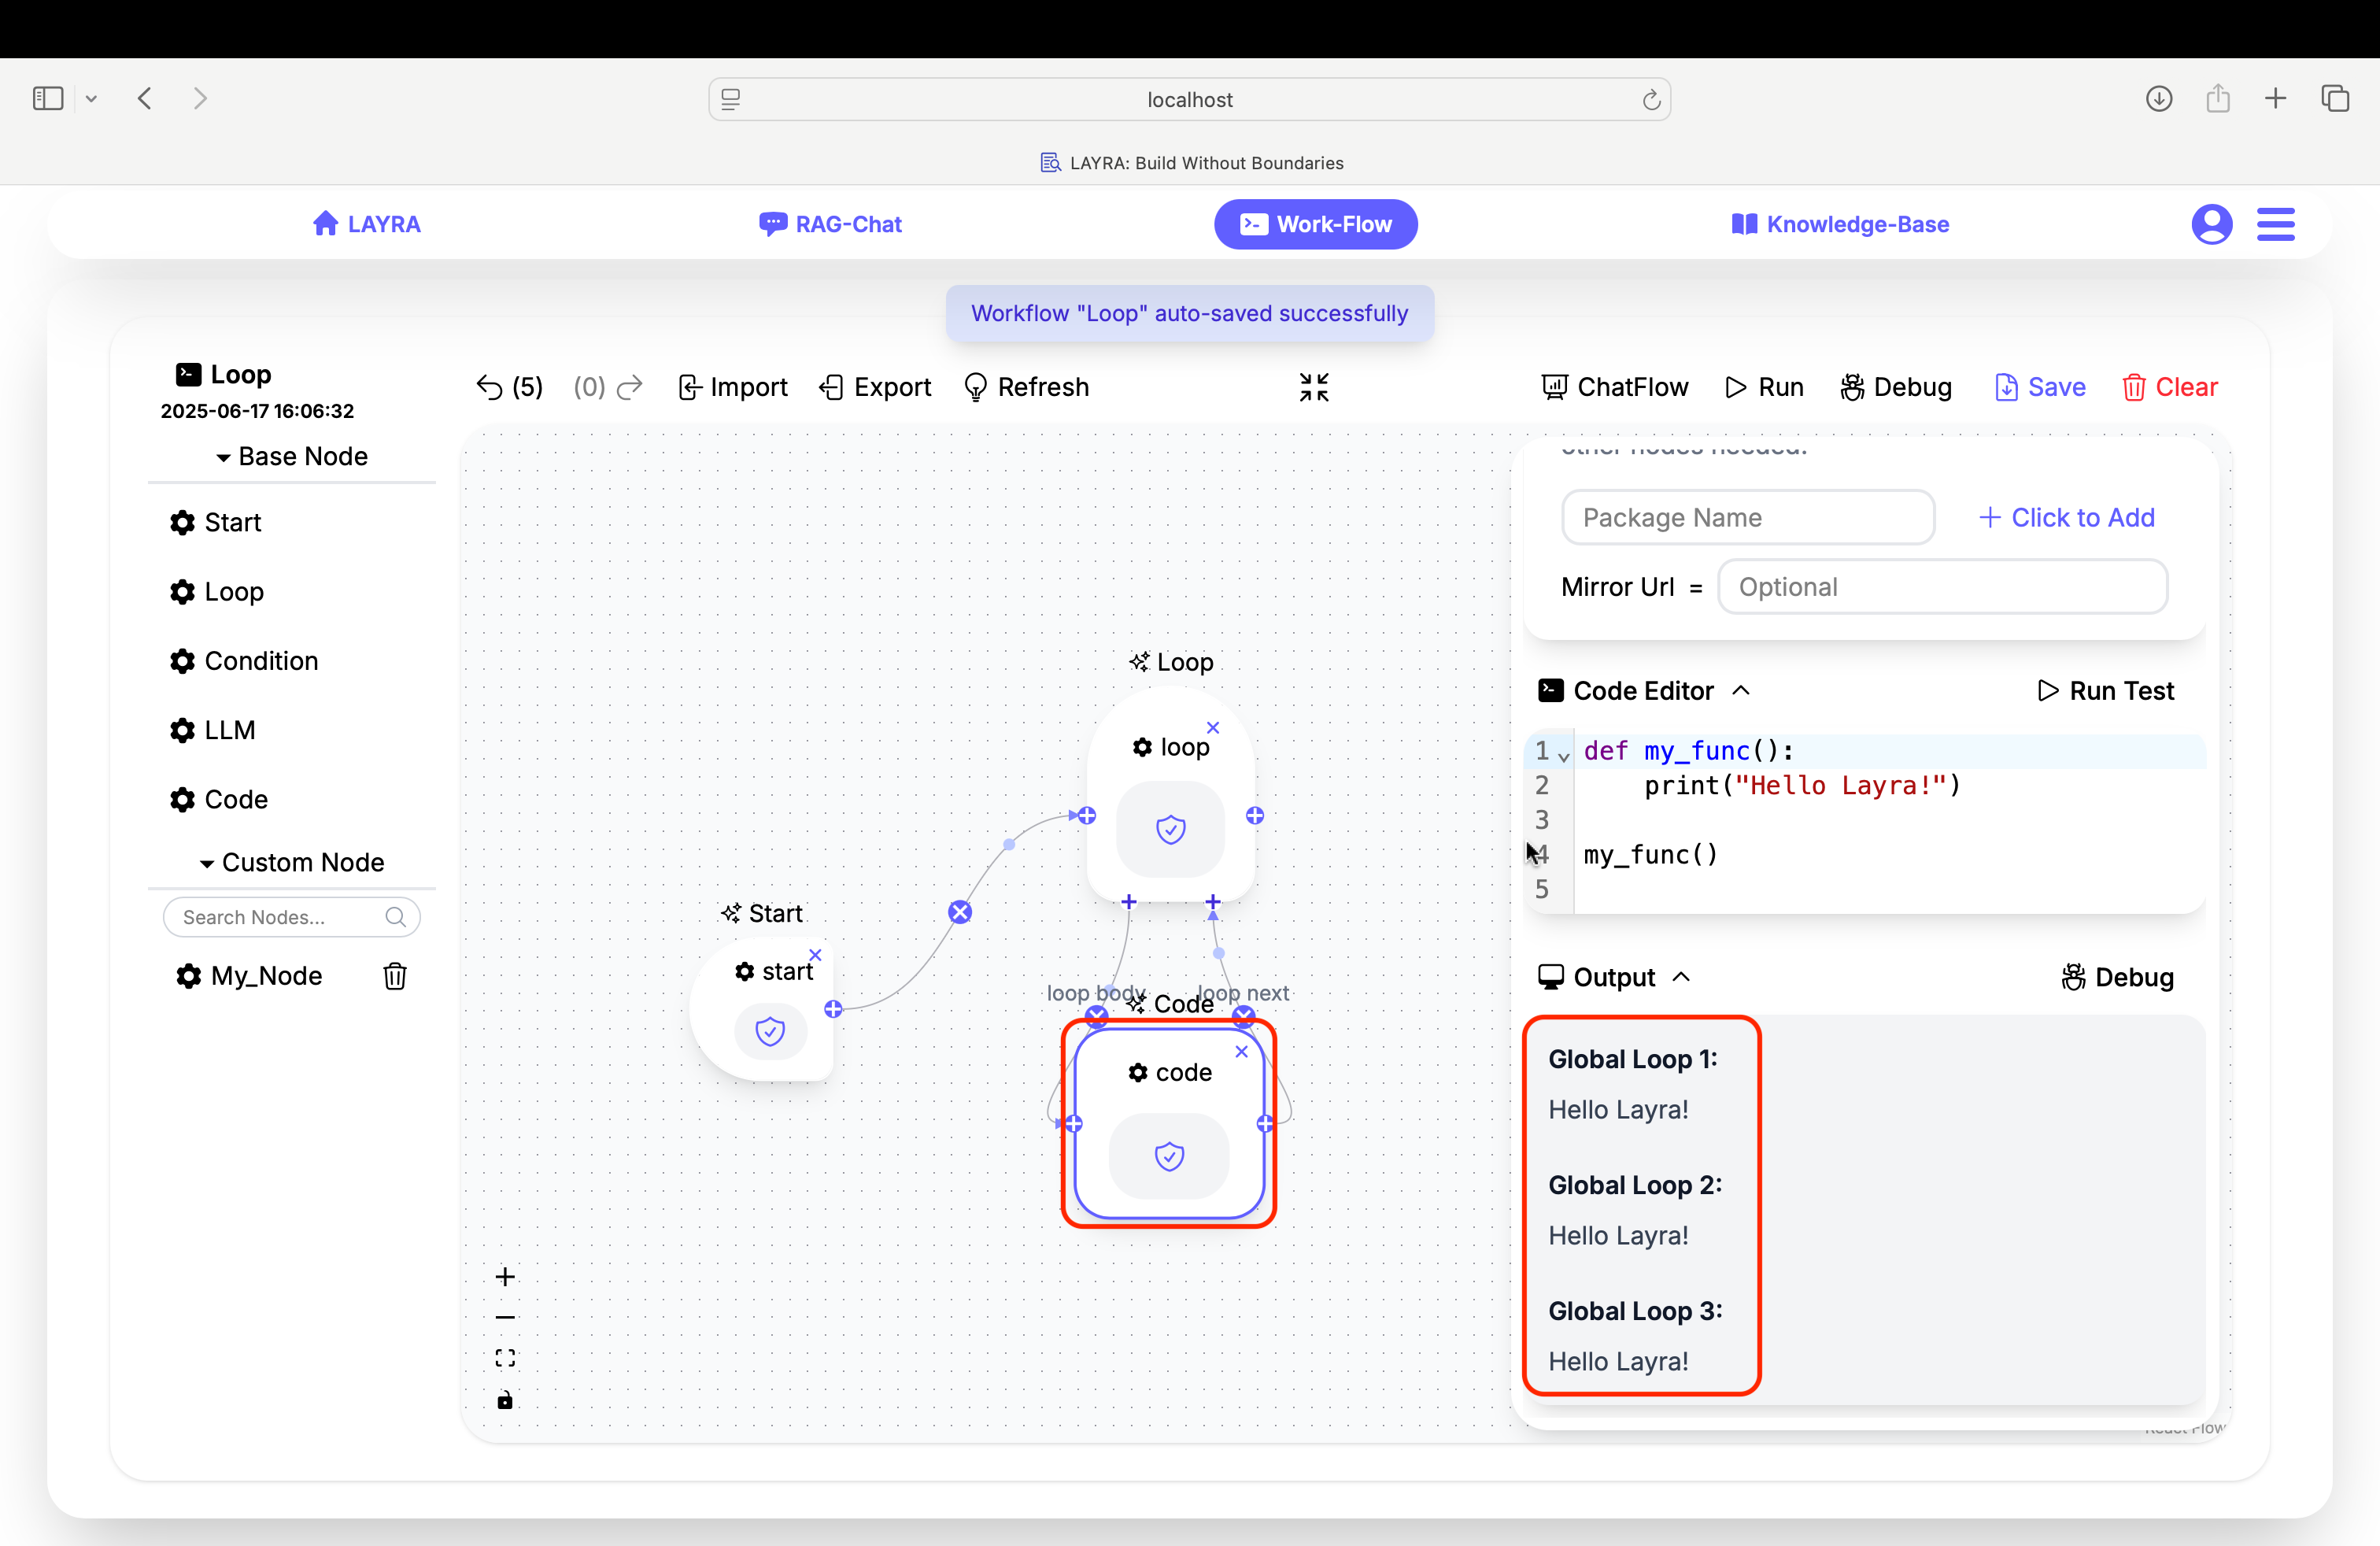Delete the start-to-loop edge connection
The image size is (2380, 1546).
pos(960,911)
